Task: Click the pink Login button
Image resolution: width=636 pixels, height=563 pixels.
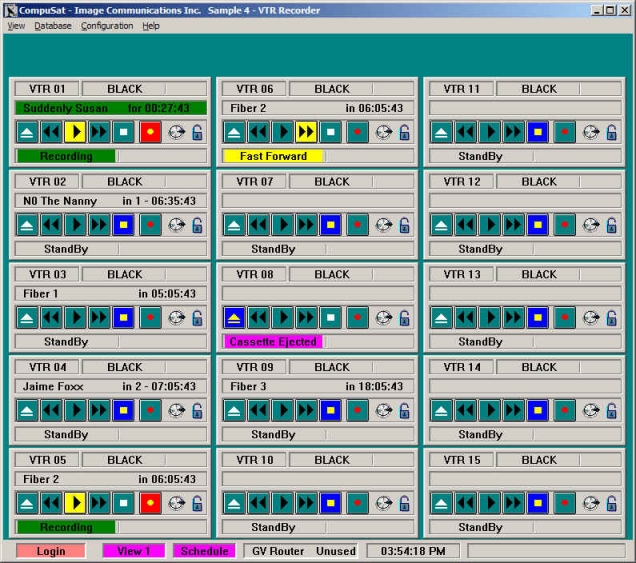Action: click(51, 551)
